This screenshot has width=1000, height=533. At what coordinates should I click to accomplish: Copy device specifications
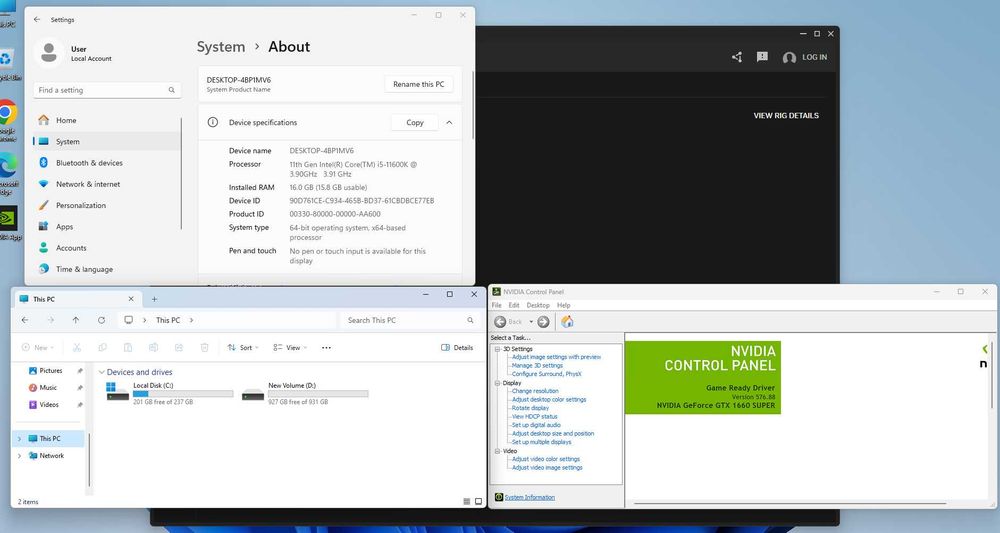point(415,122)
